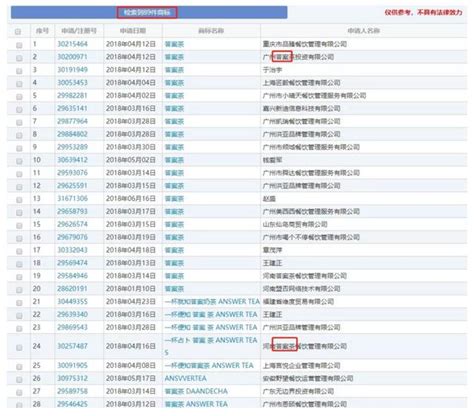Click registration number 30975312
The height and width of the screenshot is (416, 474).
pyautogui.click(x=72, y=378)
